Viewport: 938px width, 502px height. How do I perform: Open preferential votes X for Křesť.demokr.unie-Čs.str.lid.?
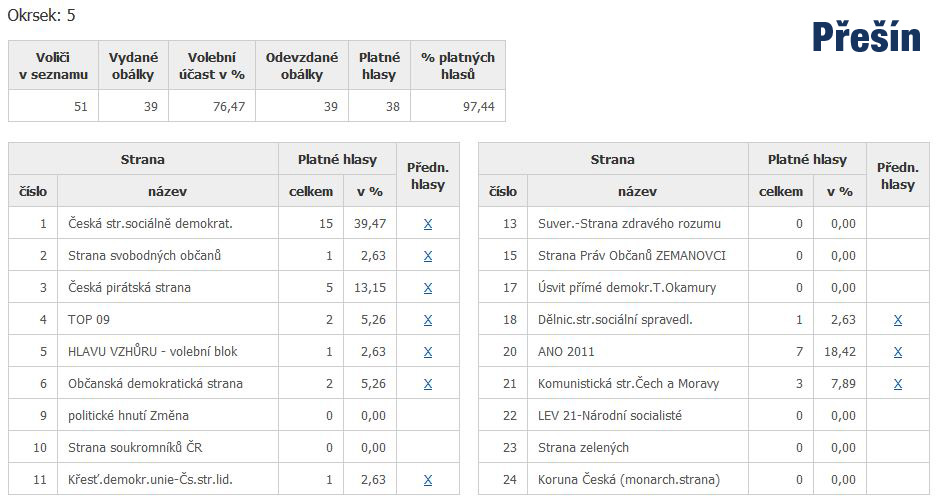pyautogui.click(x=428, y=480)
